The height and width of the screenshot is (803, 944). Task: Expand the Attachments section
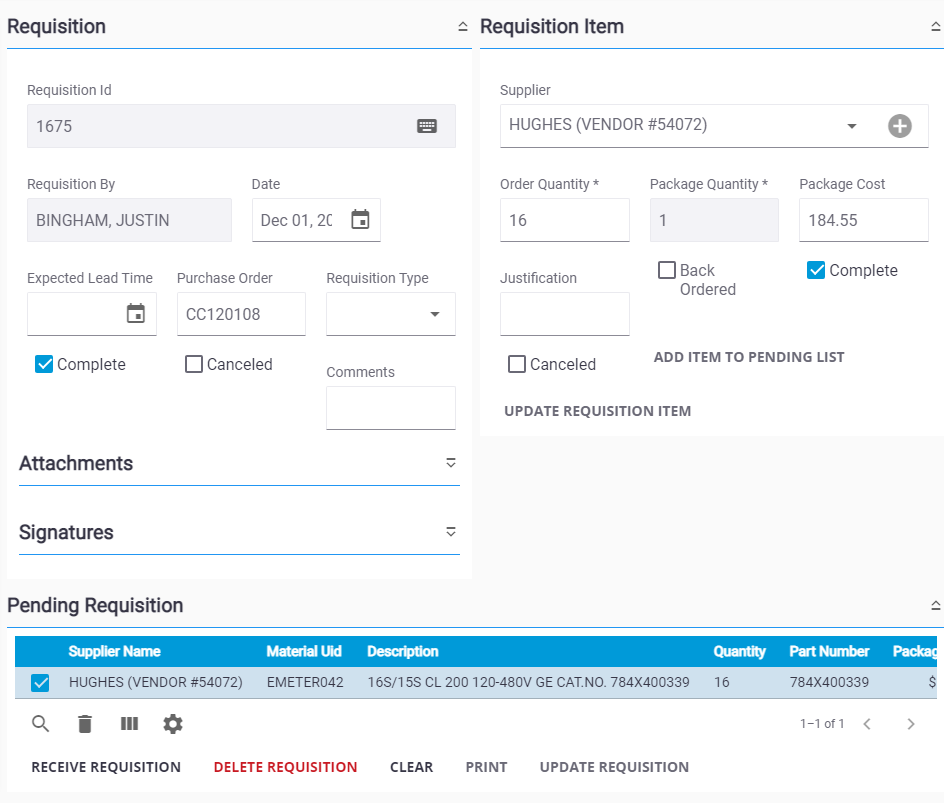pos(450,463)
